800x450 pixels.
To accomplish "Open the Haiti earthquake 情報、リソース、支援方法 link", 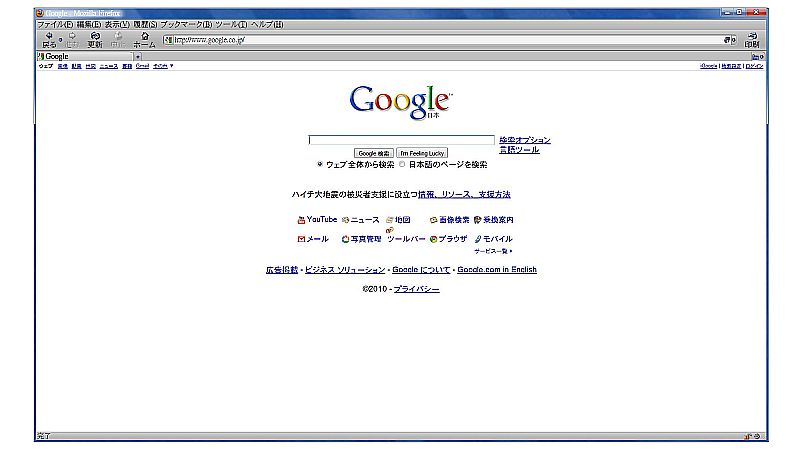I will point(464,194).
